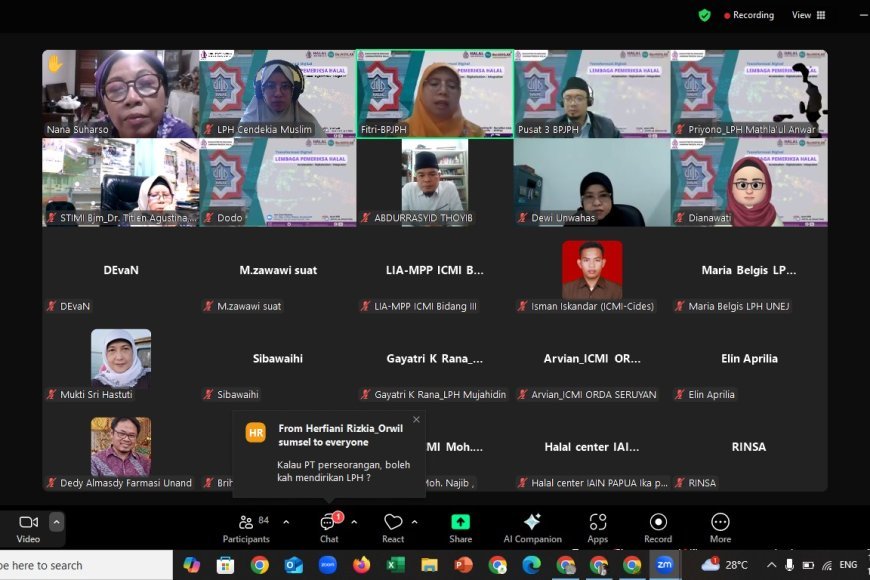Click Isman Iskandar profile photo
Viewport: 870px width, 580px height.
click(592, 270)
